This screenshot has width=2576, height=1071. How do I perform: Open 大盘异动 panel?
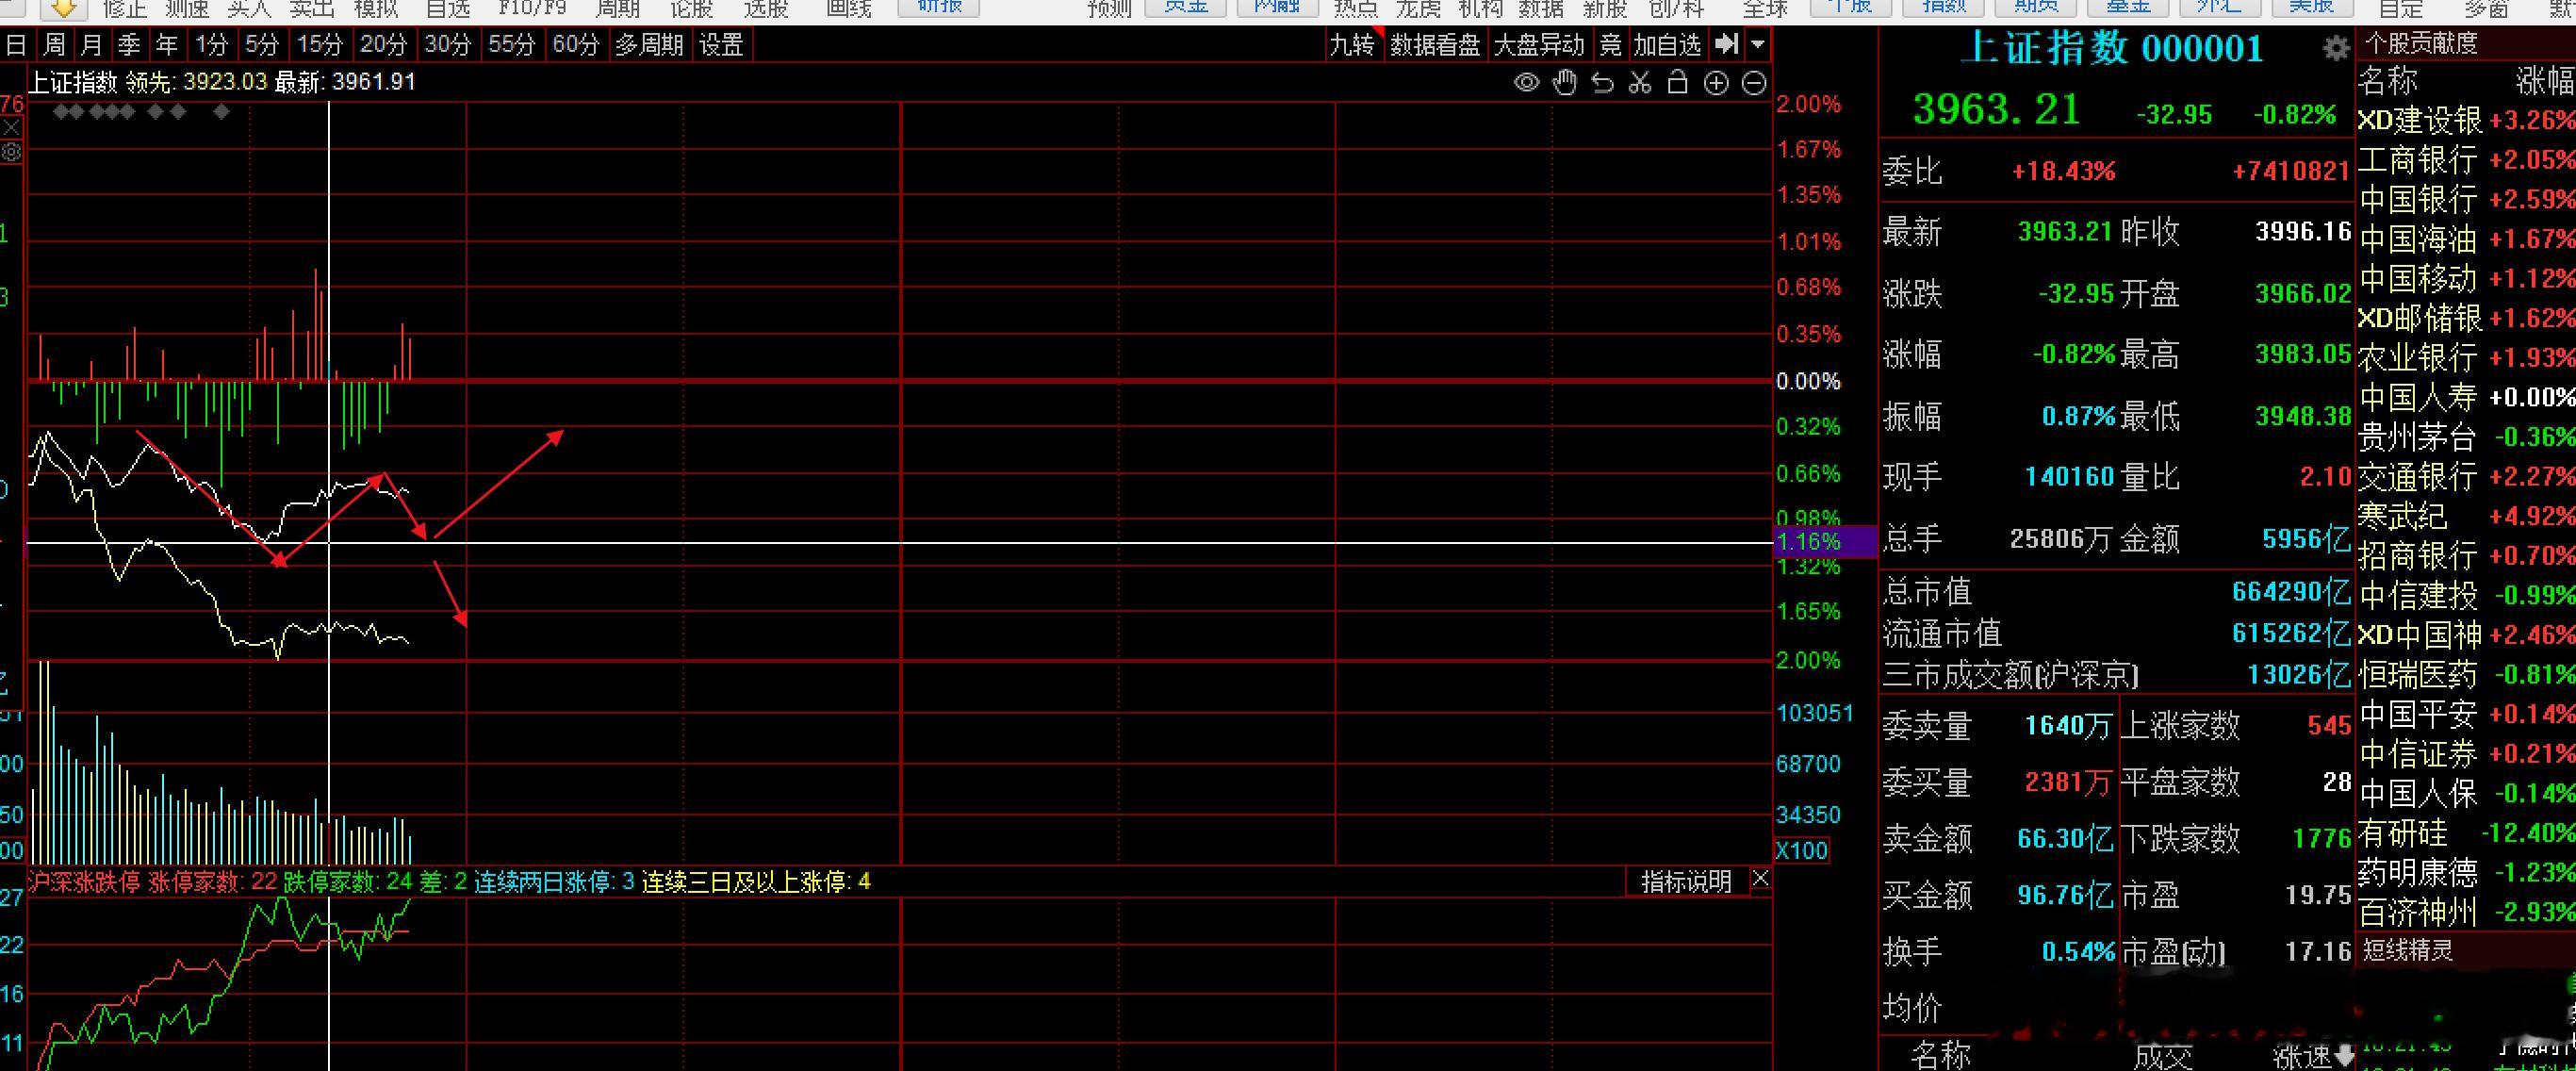1539,45
